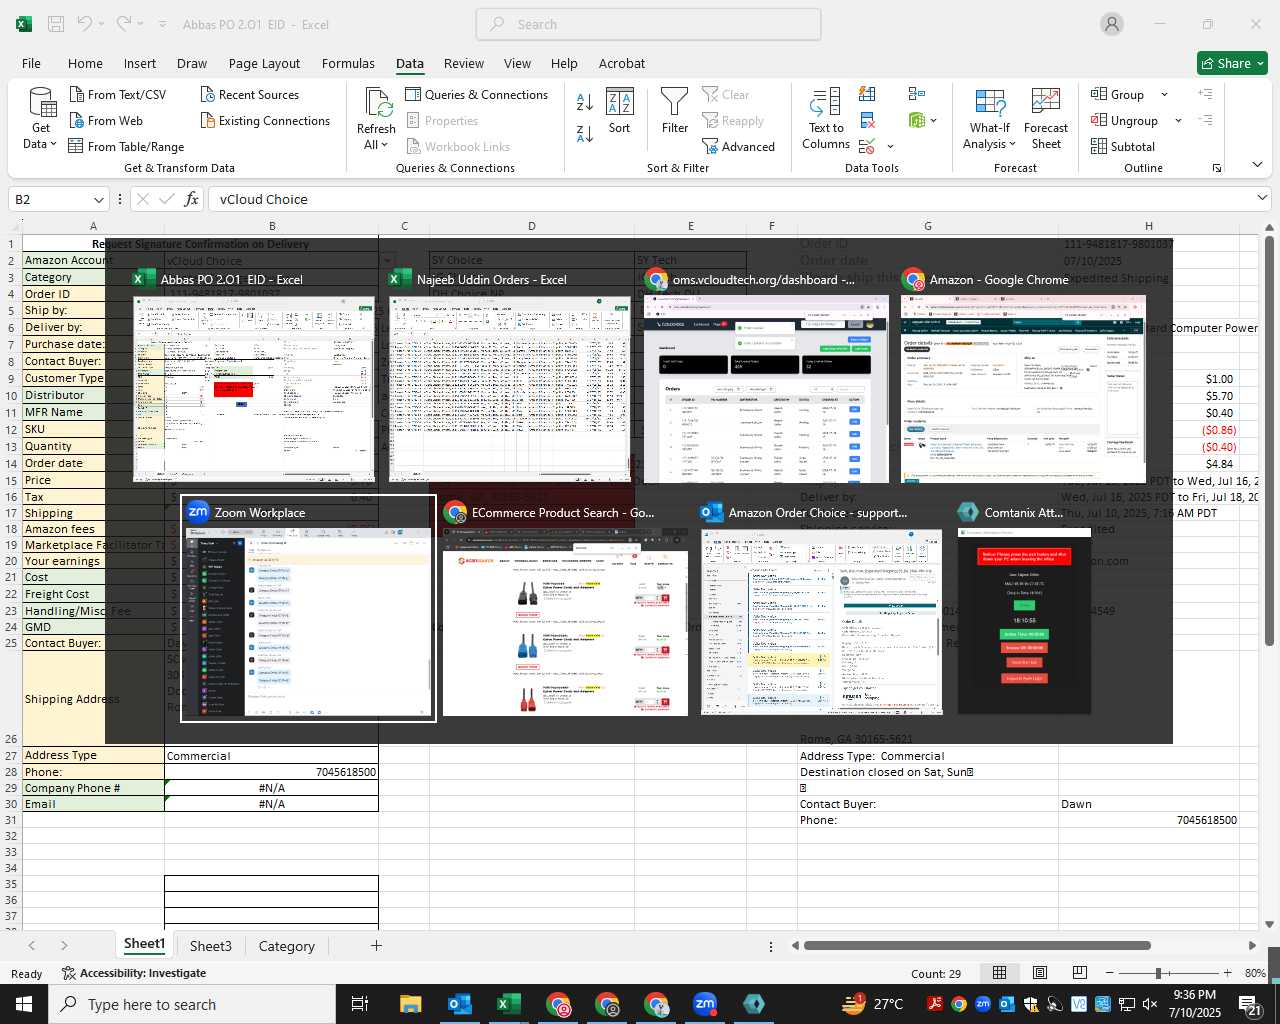Click the Data Validation icon
Viewport: 1280px width, 1024px height.
tap(867, 147)
